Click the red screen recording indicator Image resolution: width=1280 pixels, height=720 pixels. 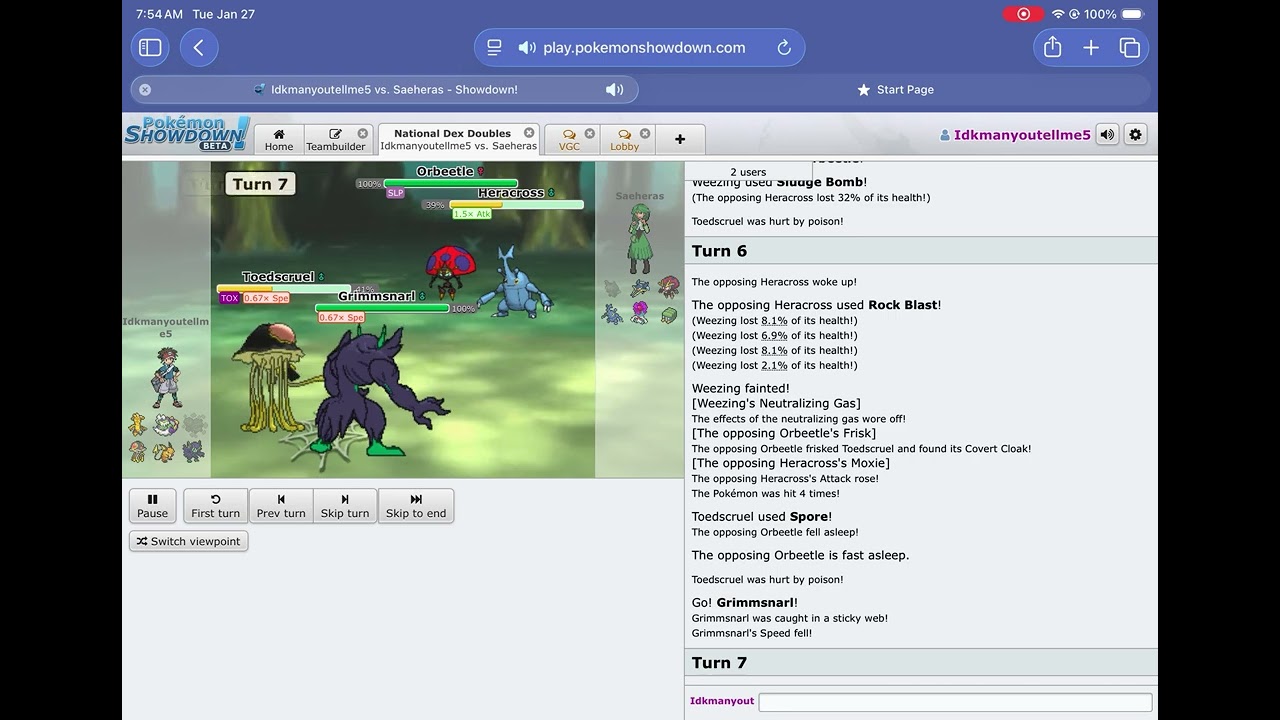click(1023, 14)
